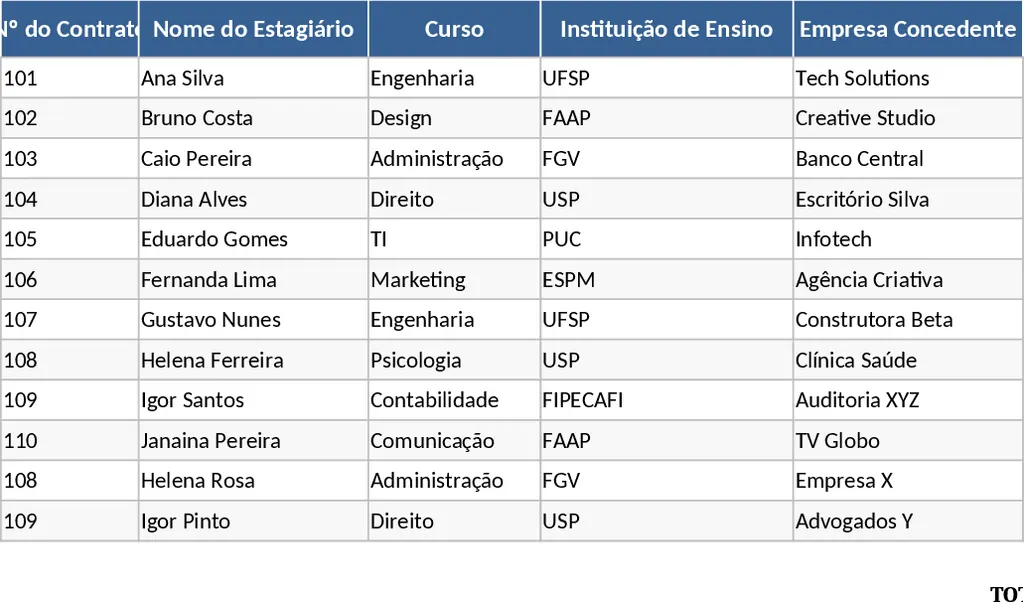Select contract number 105 cell

pos(69,239)
